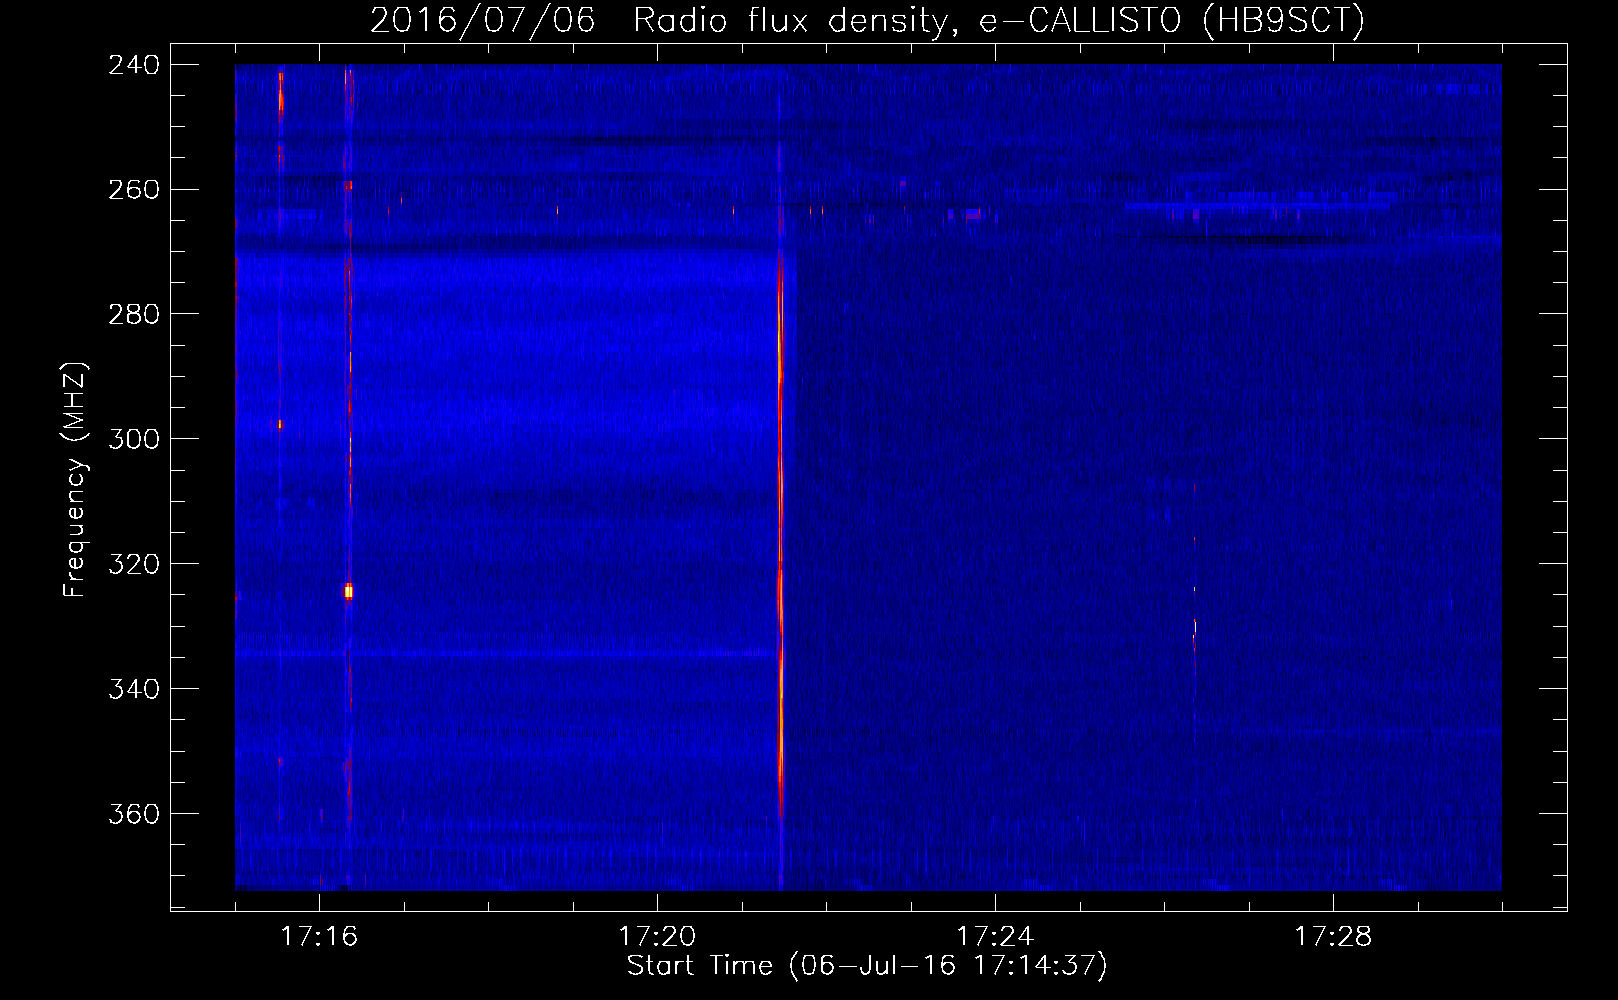Select the 240 frequency axis label
The height and width of the screenshot is (1000, 1618).
[134, 65]
